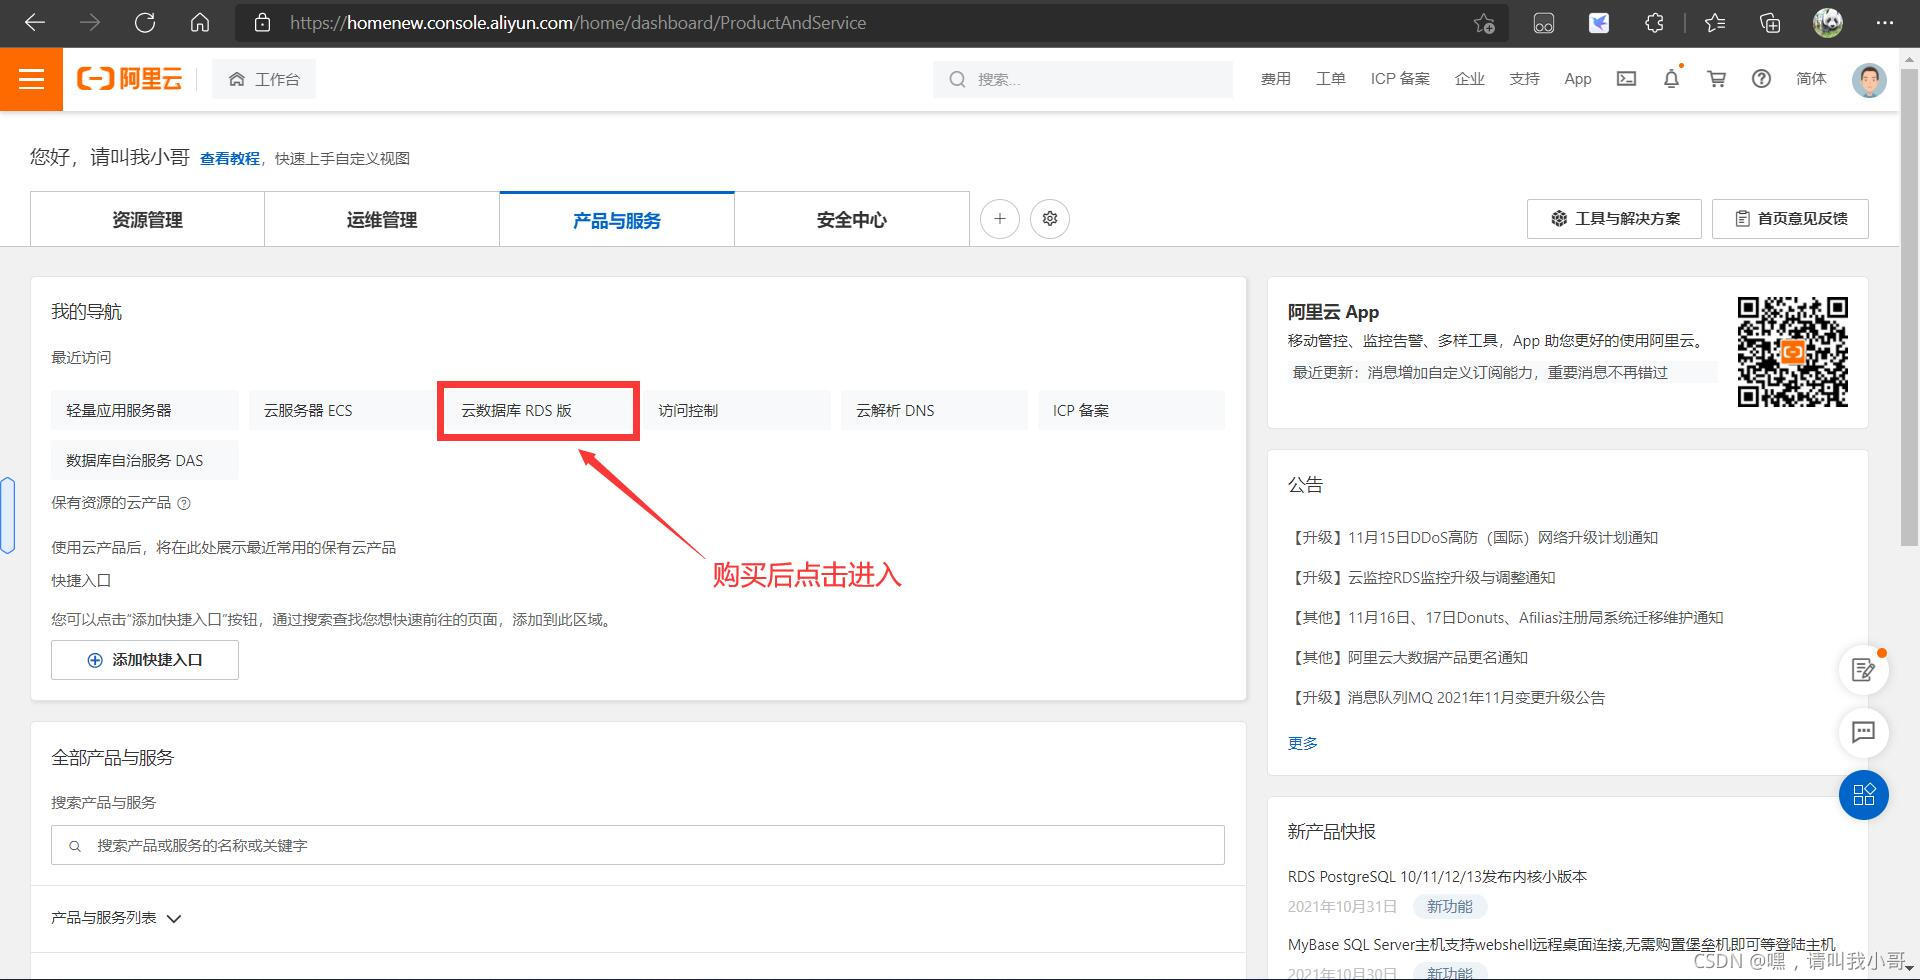Open DDoS高防 upgrade announcement
The height and width of the screenshot is (980, 1920).
click(x=1472, y=537)
